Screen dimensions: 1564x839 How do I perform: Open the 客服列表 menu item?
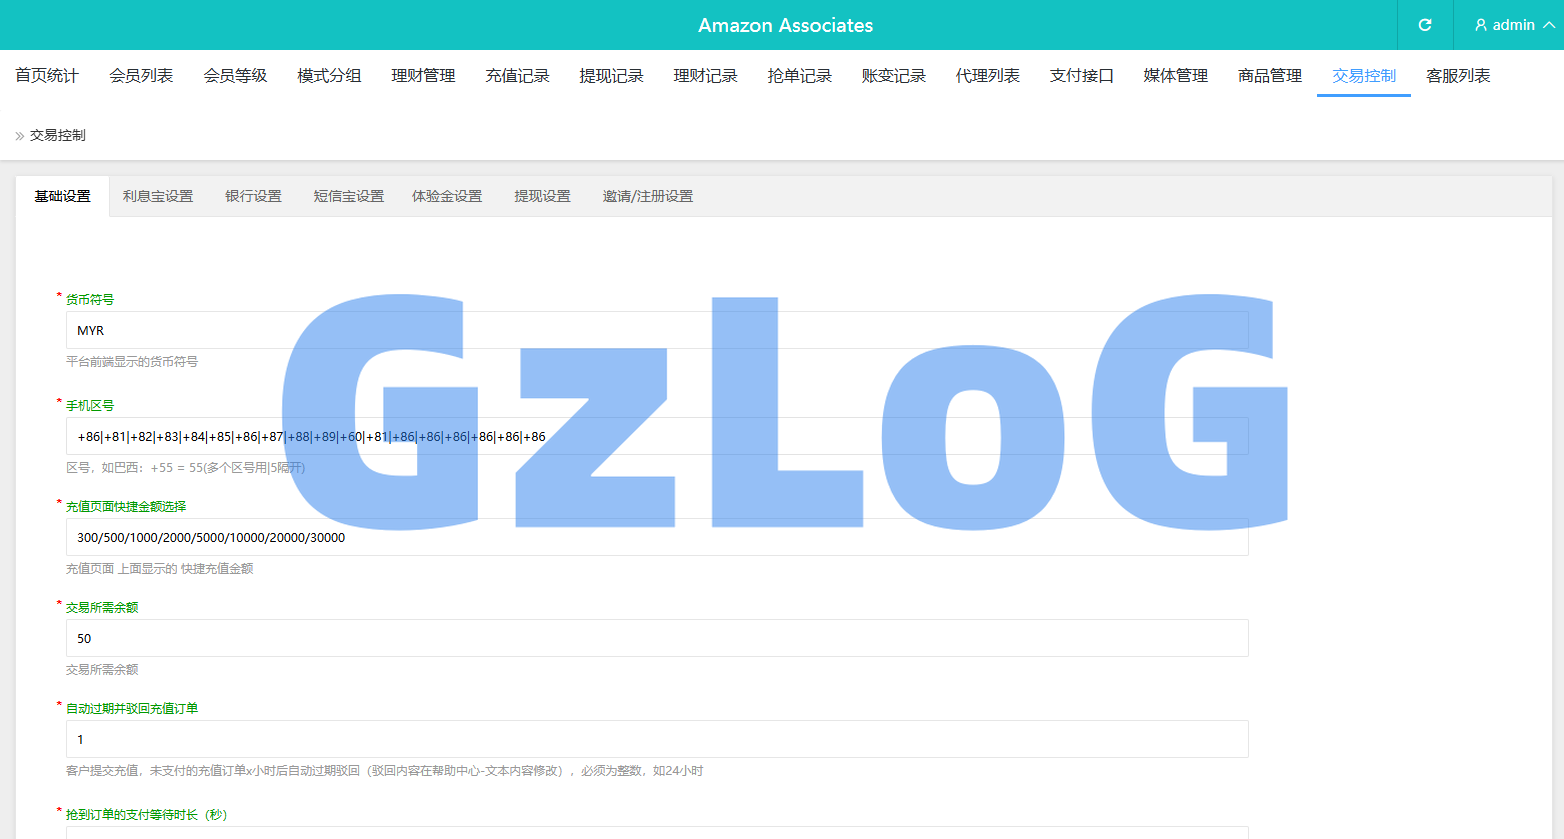tap(1457, 76)
